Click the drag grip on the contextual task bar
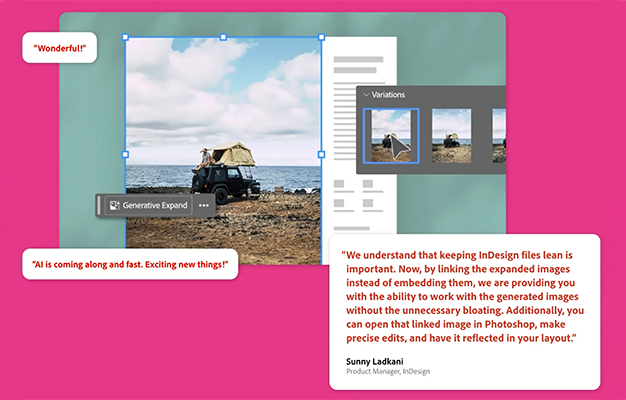 (x=99, y=205)
